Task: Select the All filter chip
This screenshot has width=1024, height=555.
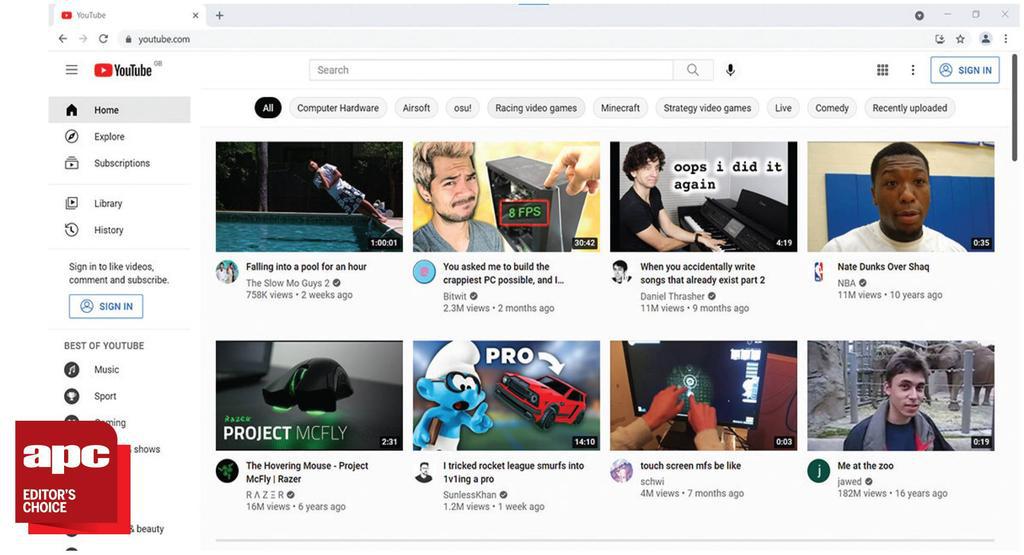Action: [x=268, y=108]
